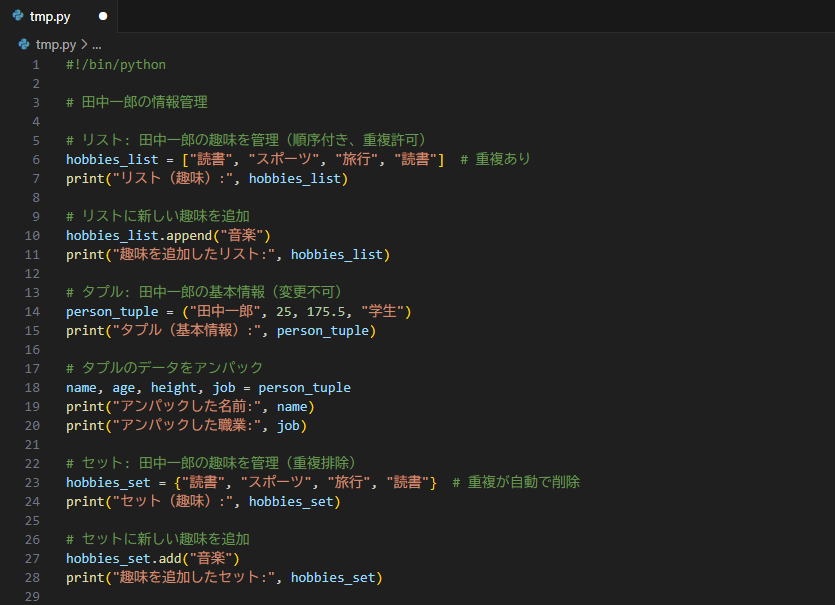Click the unsaved-changes dot on tmp.py tab

click(103, 16)
